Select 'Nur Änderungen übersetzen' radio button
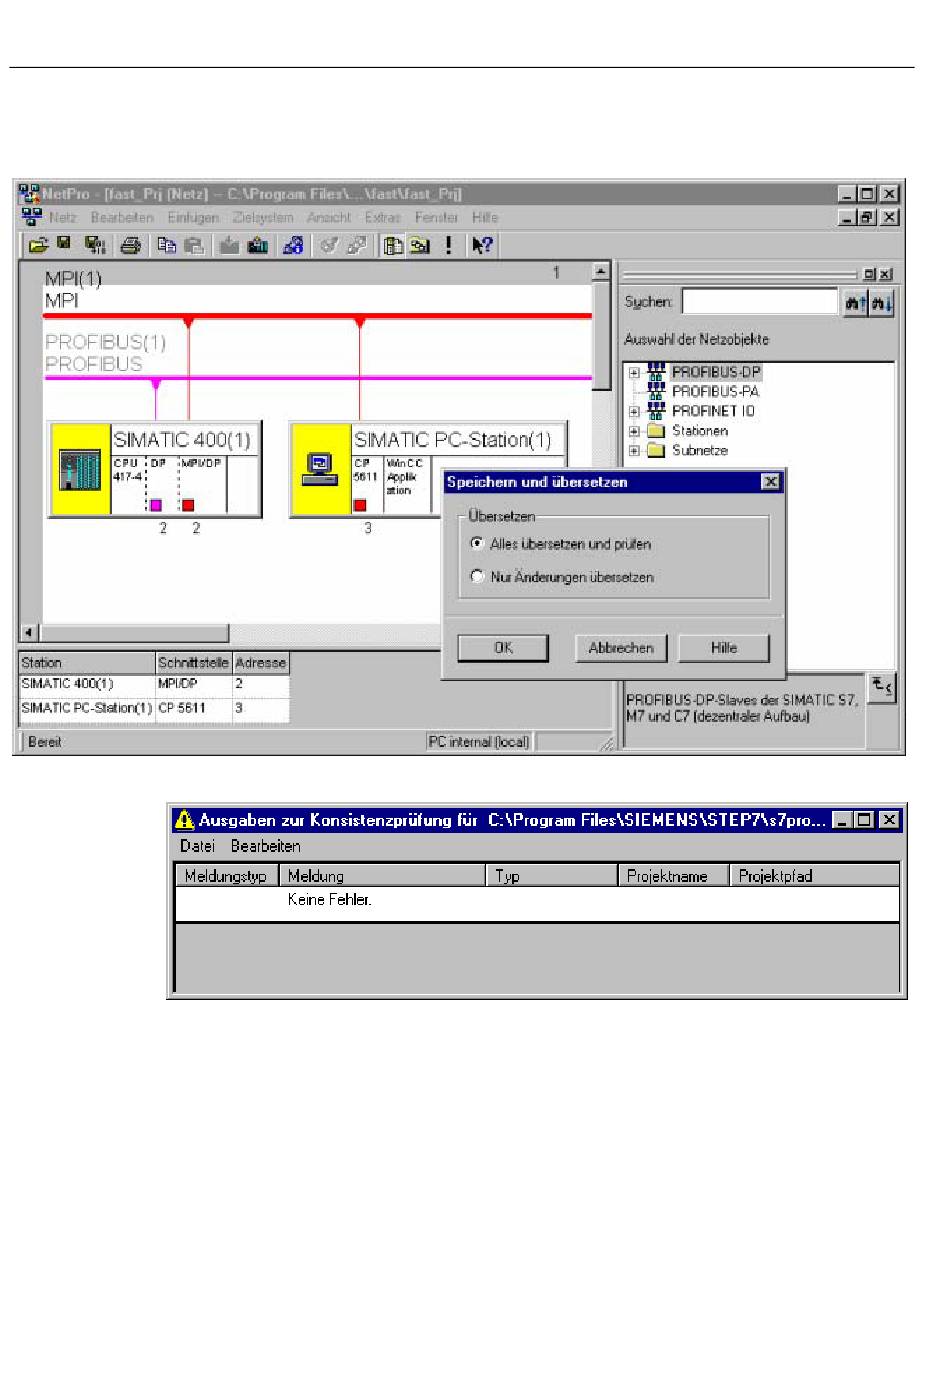Viewport: 950px width, 1397px height. (477, 576)
